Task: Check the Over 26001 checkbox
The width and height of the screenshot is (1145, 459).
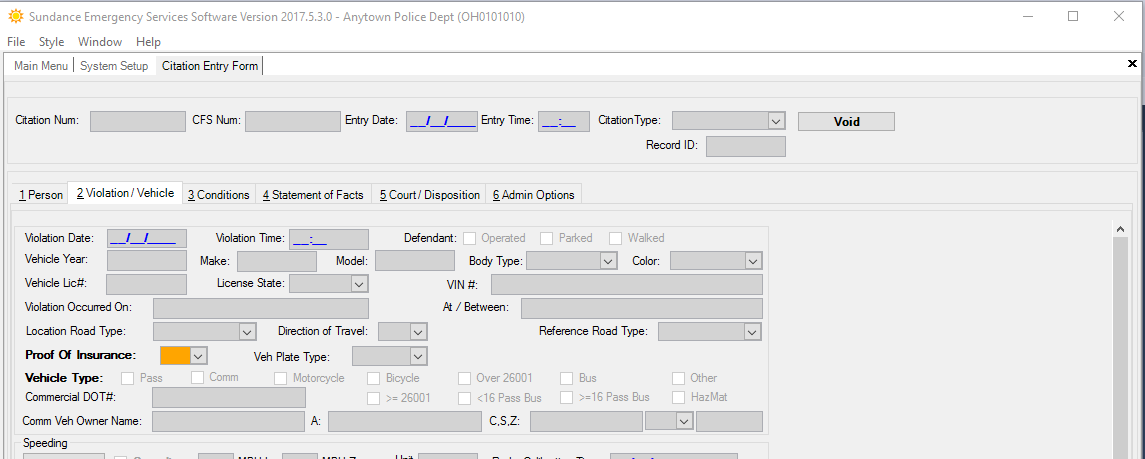Action: tap(464, 378)
